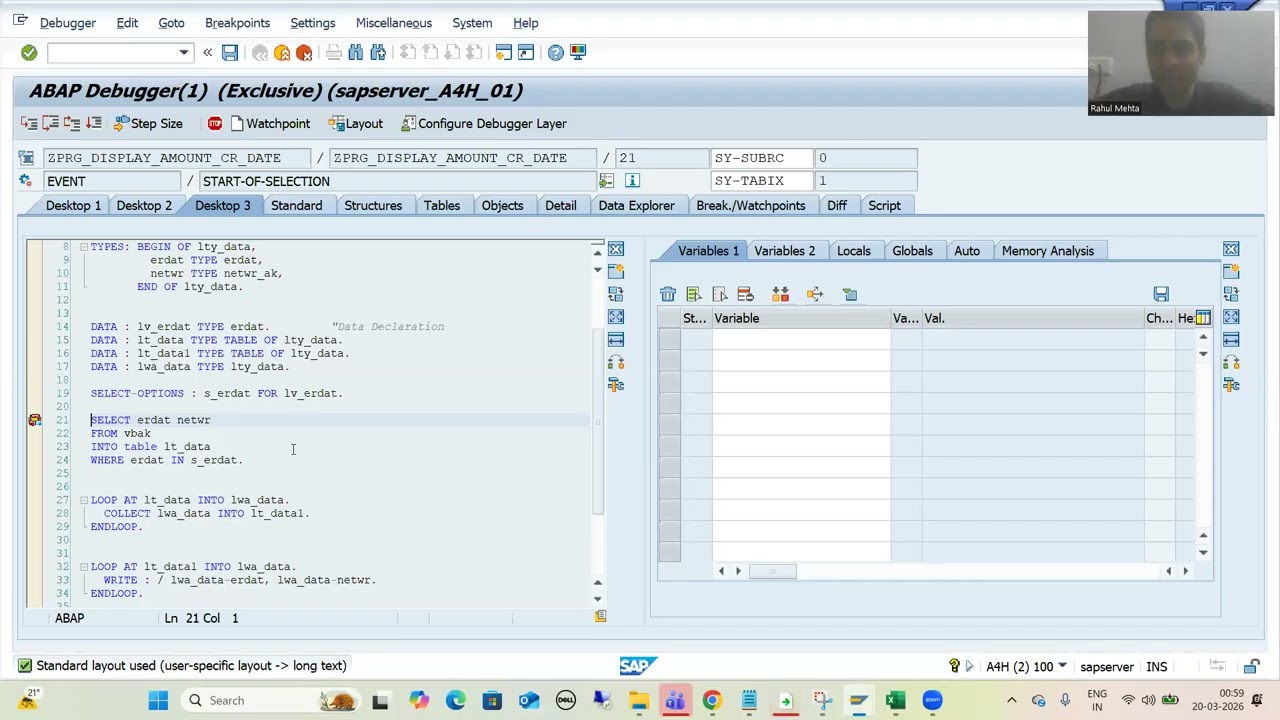
Task: Toggle the breakpoint marker on line 21
Action: point(35,420)
